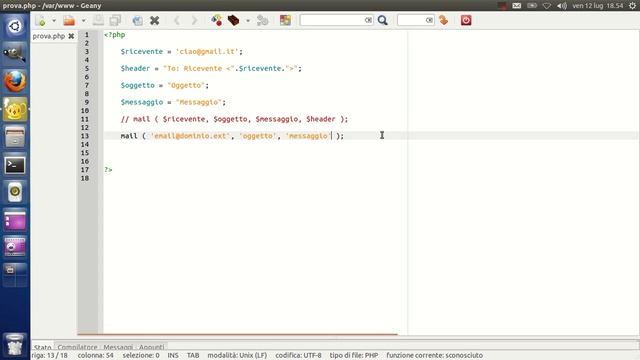The width and height of the screenshot is (640, 360).
Task: Click the Geany icon in the dock
Action: pyautogui.click(x=15, y=109)
